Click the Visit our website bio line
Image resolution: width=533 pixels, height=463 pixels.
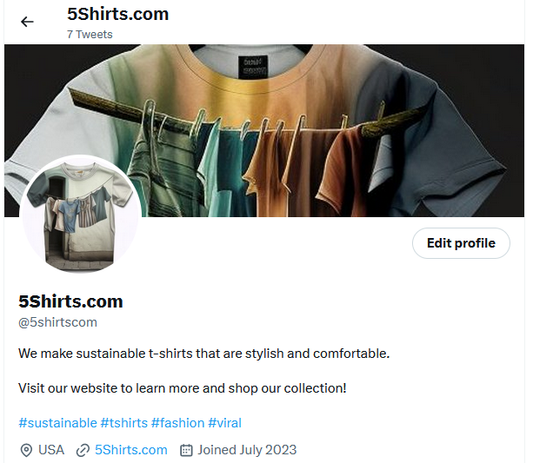click(182, 389)
